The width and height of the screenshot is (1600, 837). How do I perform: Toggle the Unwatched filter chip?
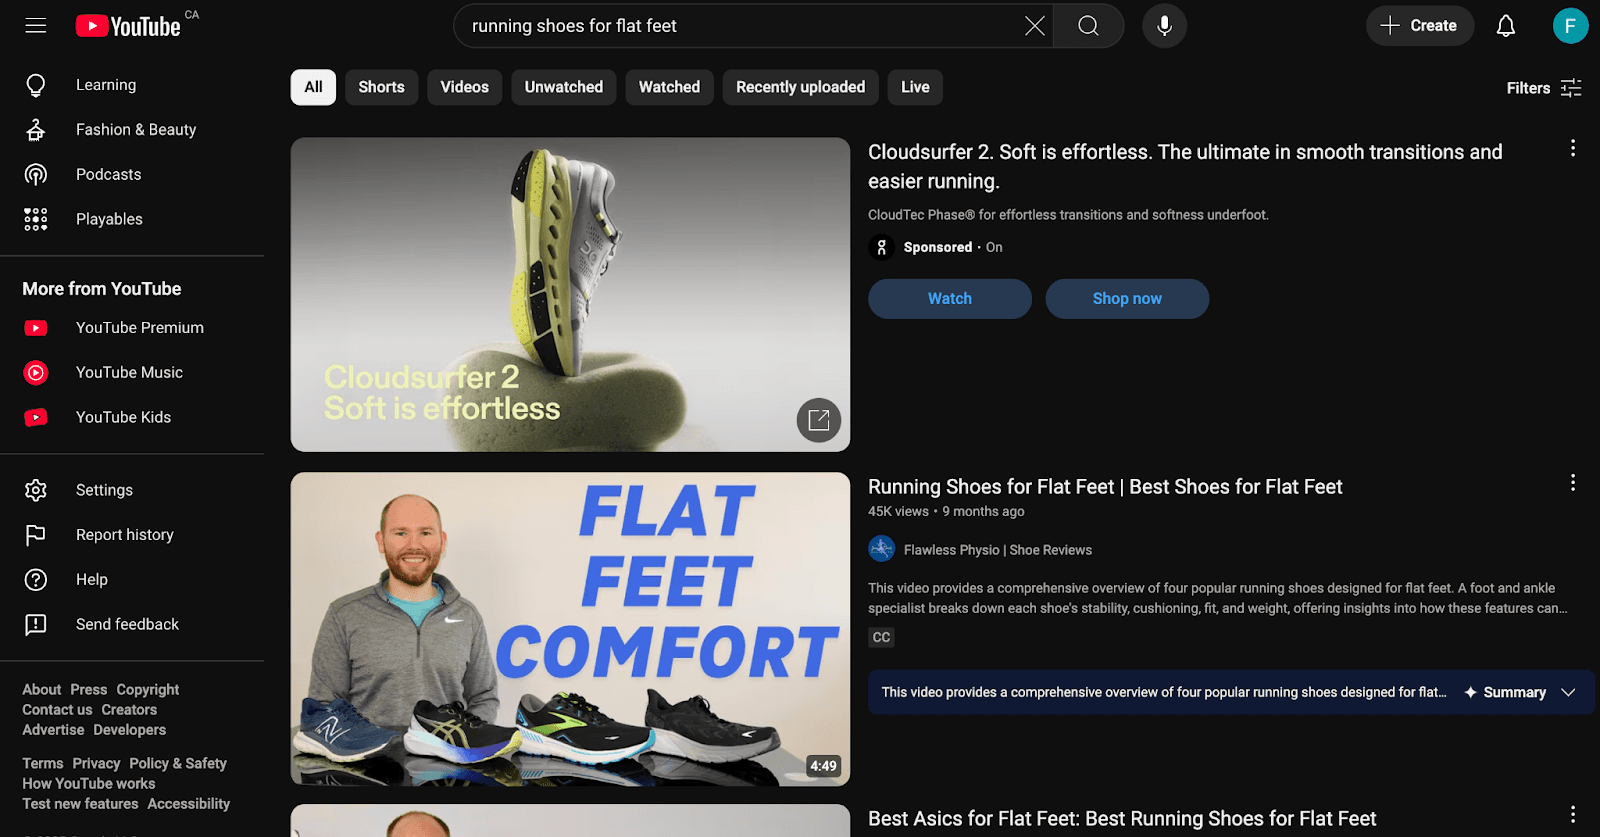[563, 87]
